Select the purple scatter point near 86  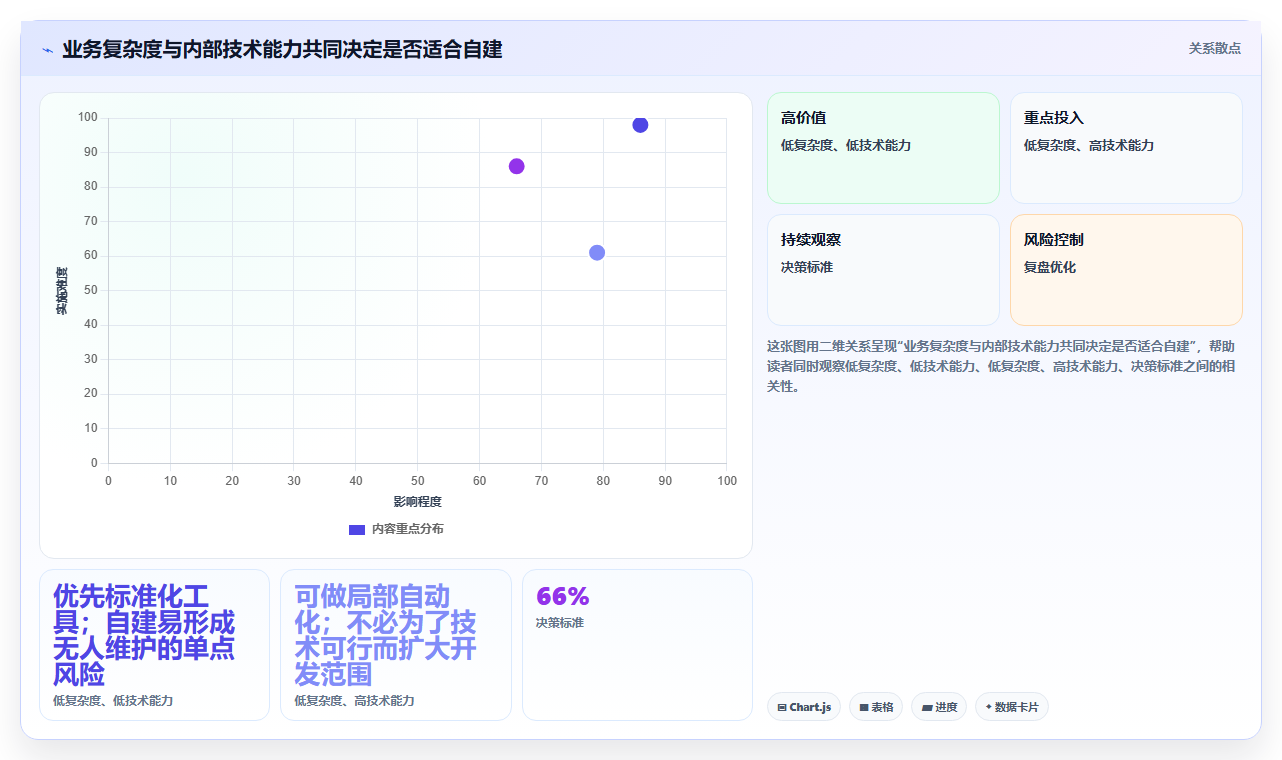(516, 166)
